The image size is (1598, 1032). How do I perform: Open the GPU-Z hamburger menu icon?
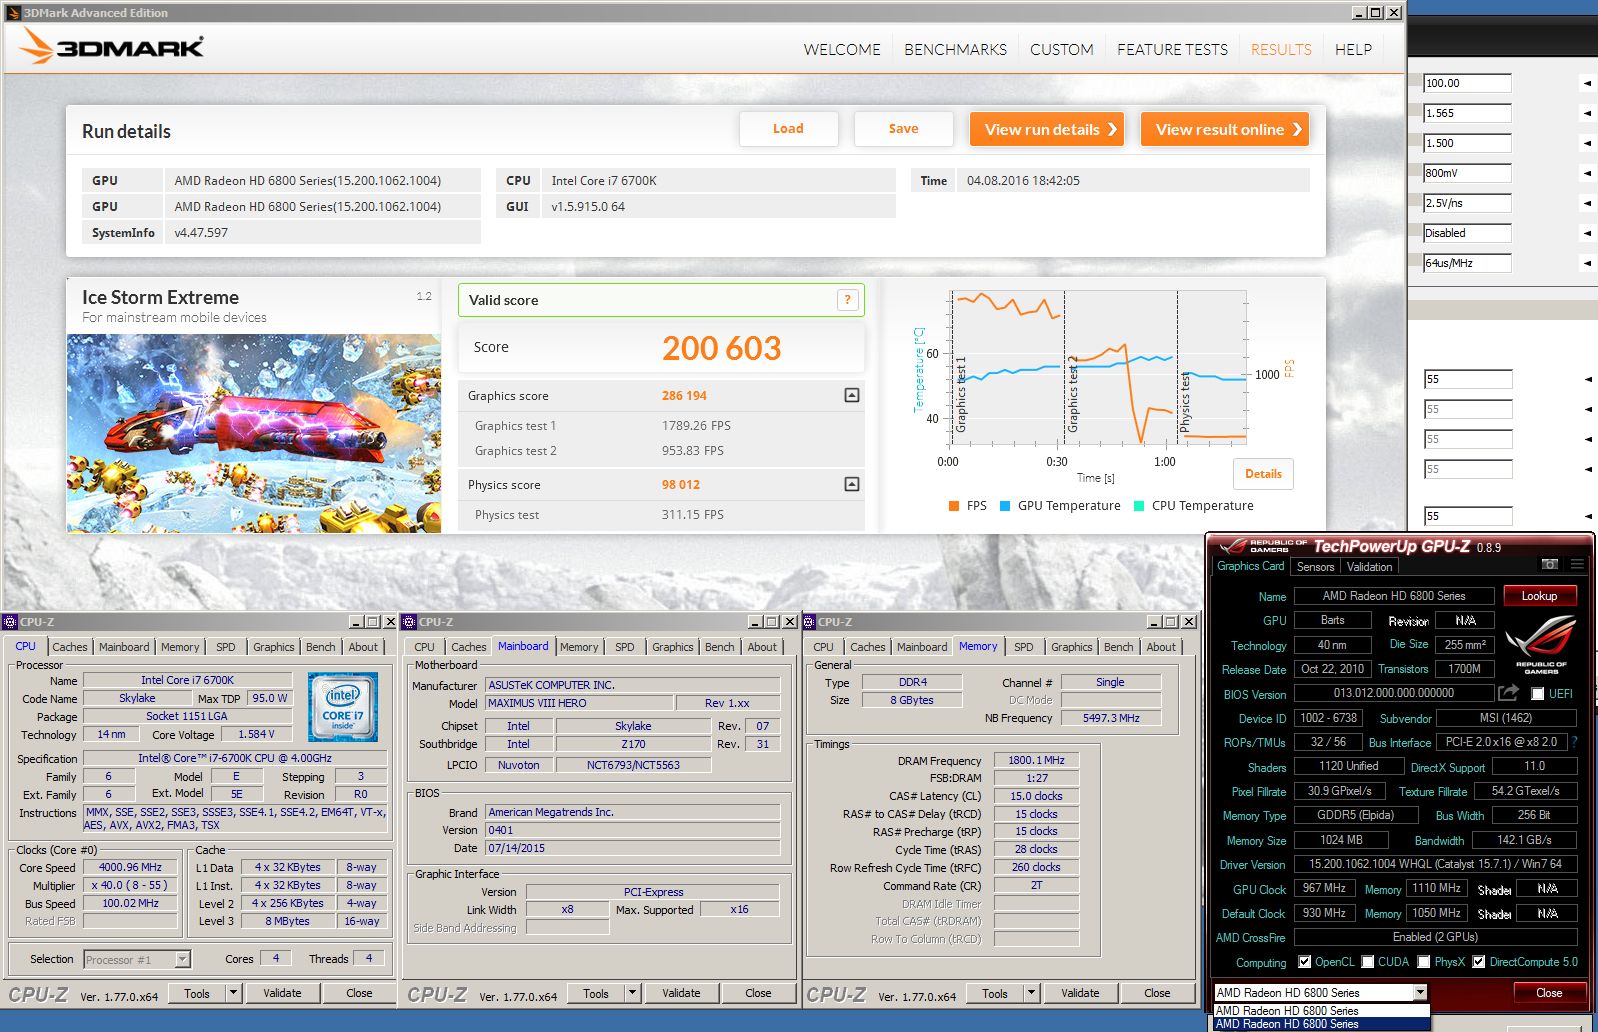1577,565
